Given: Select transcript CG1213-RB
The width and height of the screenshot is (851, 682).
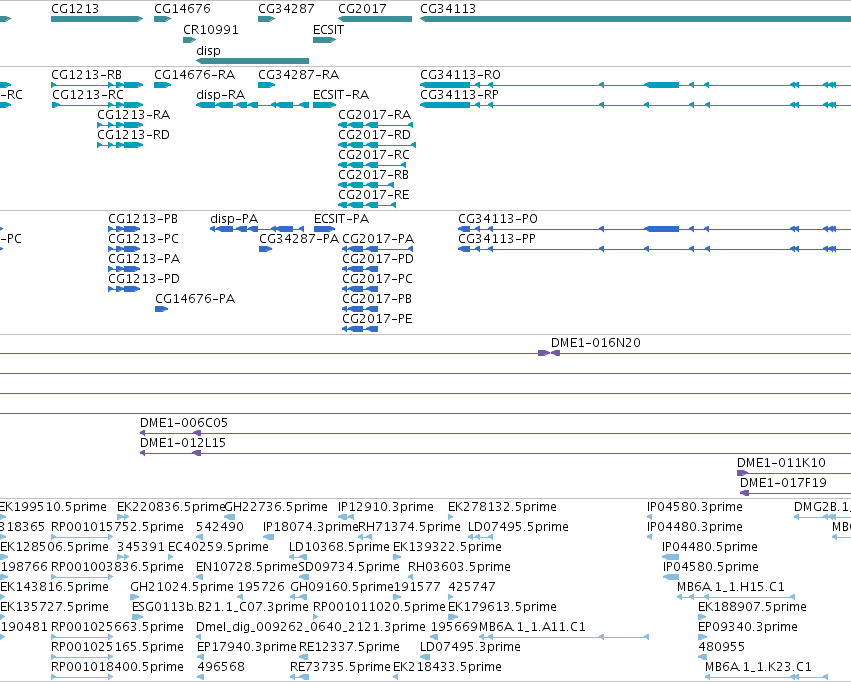Looking at the screenshot, I should (x=97, y=85).
